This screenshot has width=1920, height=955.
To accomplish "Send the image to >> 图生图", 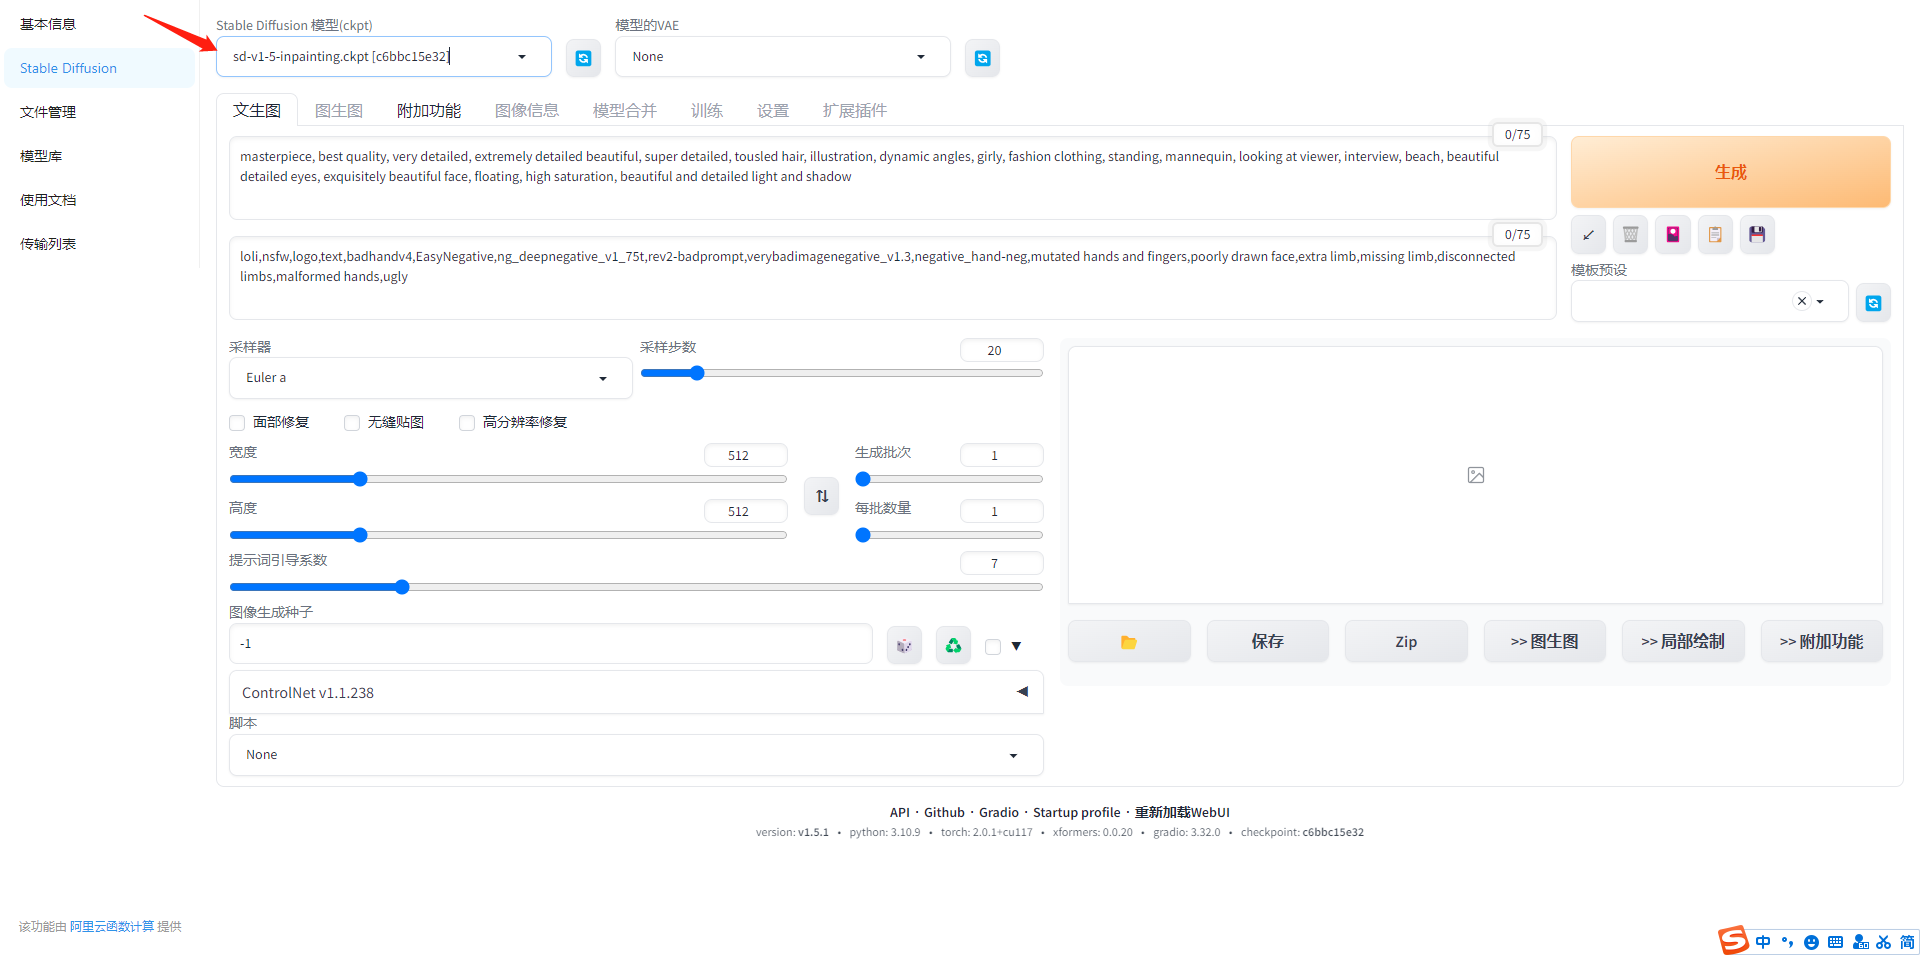I will point(1544,641).
